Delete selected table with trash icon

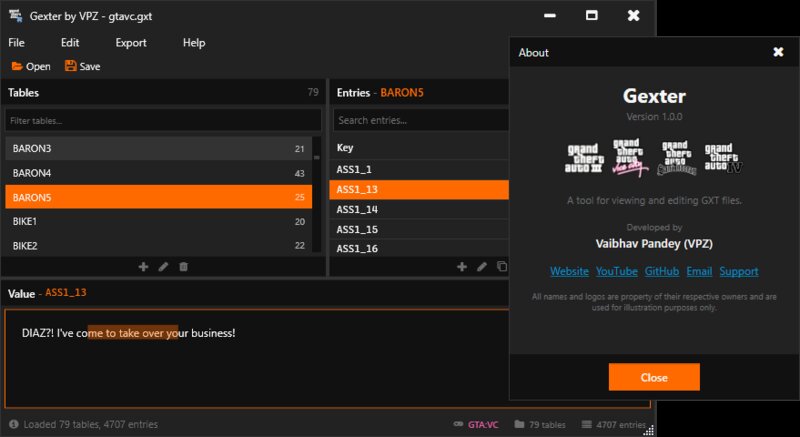183,267
